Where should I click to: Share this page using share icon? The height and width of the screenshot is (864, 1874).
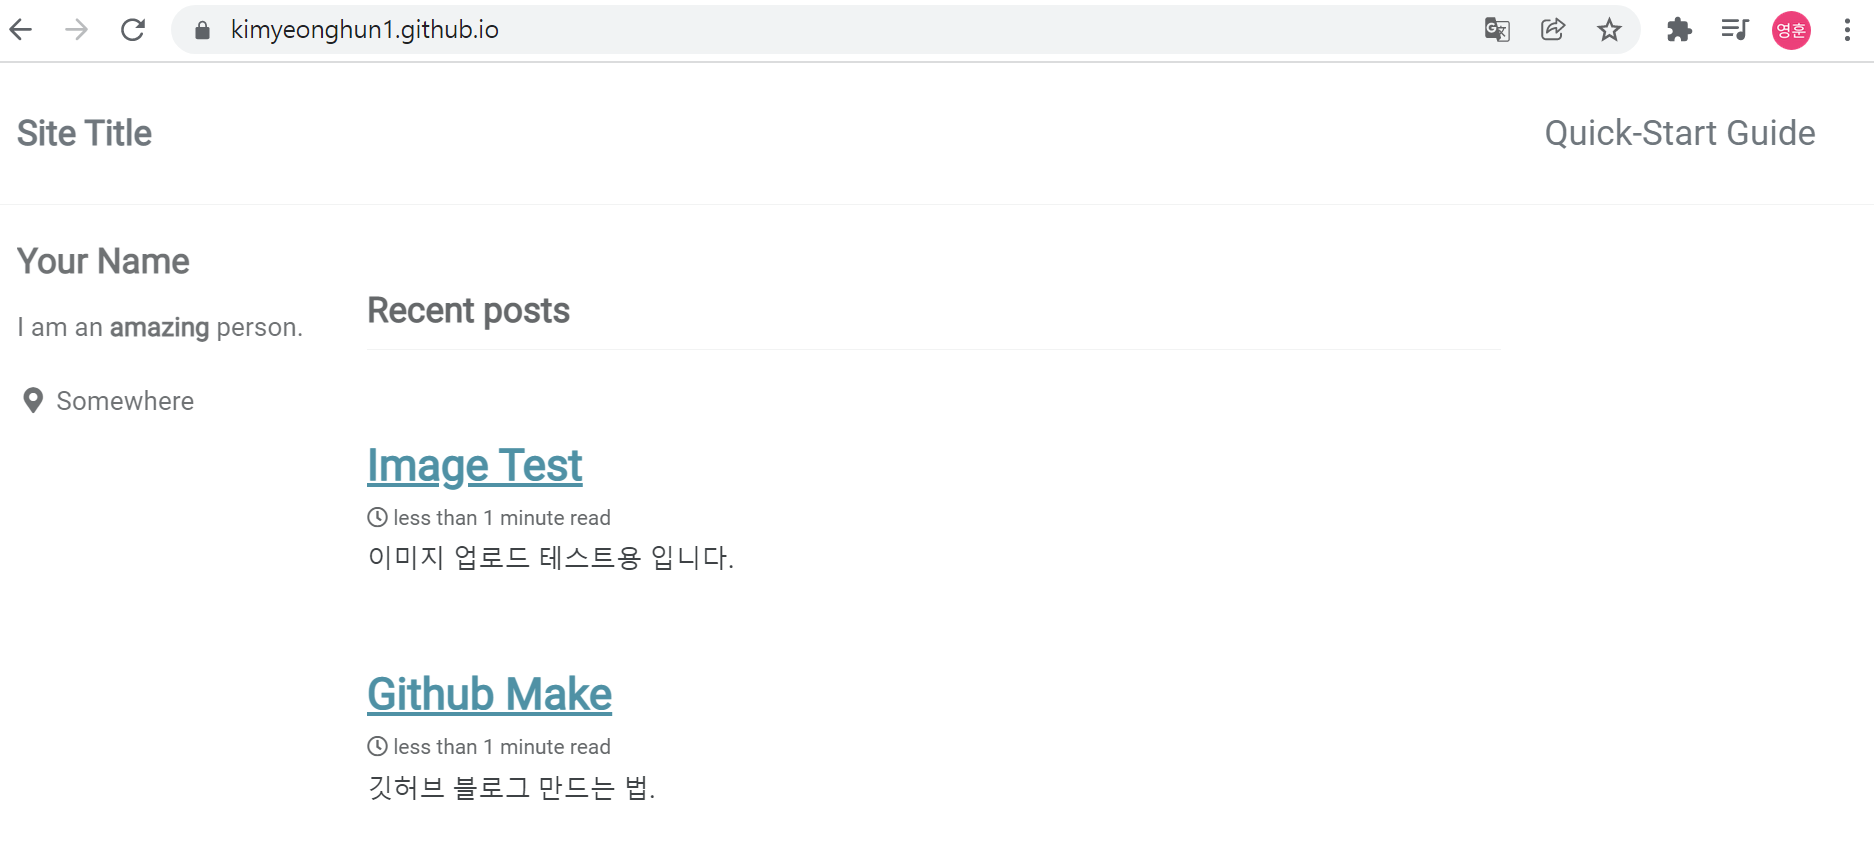[x=1553, y=30]
